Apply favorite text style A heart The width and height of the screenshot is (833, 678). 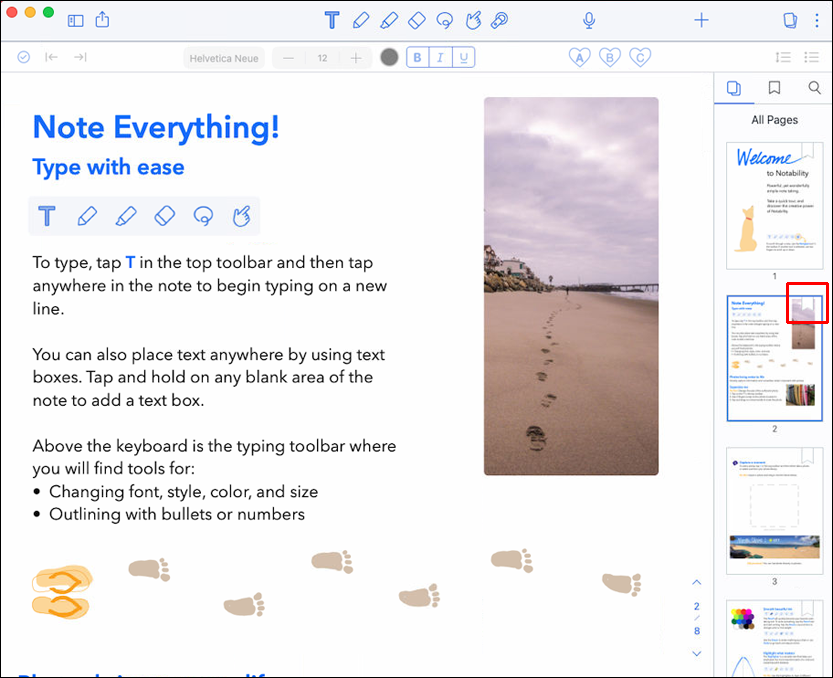tap(579, 58)
